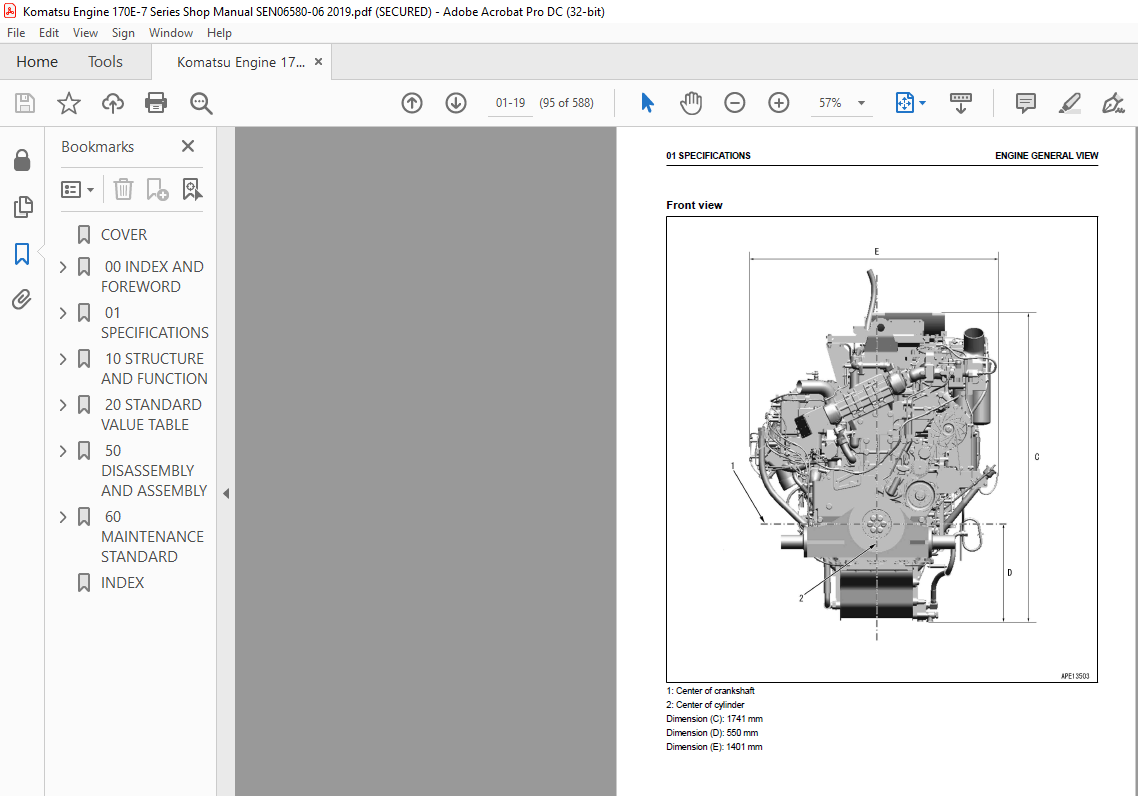The image size is (1138, 796).
Task: Expand 01 SPECIFICATIONS bookmark
Action: tap(63, 313)
